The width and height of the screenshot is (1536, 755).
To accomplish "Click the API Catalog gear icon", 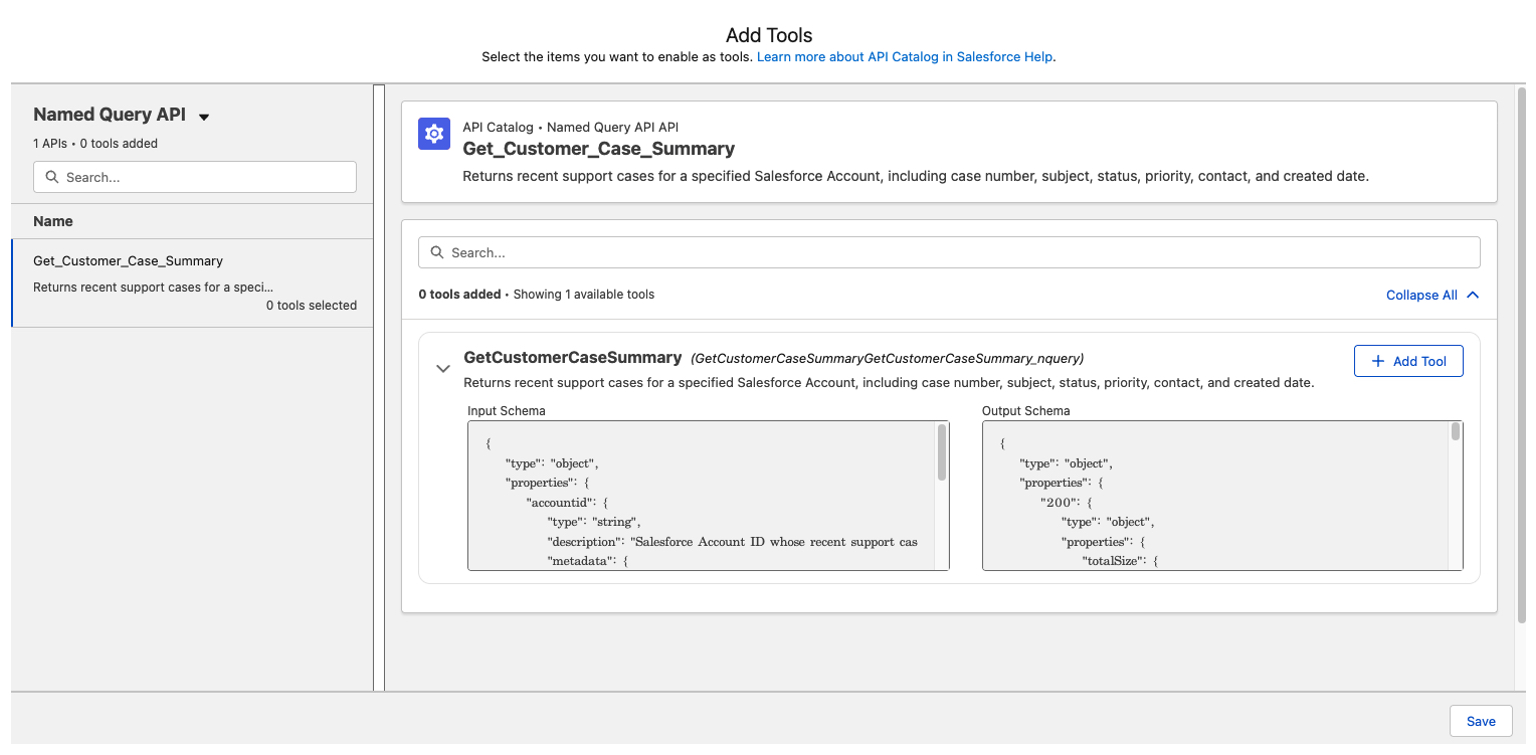I will (434, 134).
